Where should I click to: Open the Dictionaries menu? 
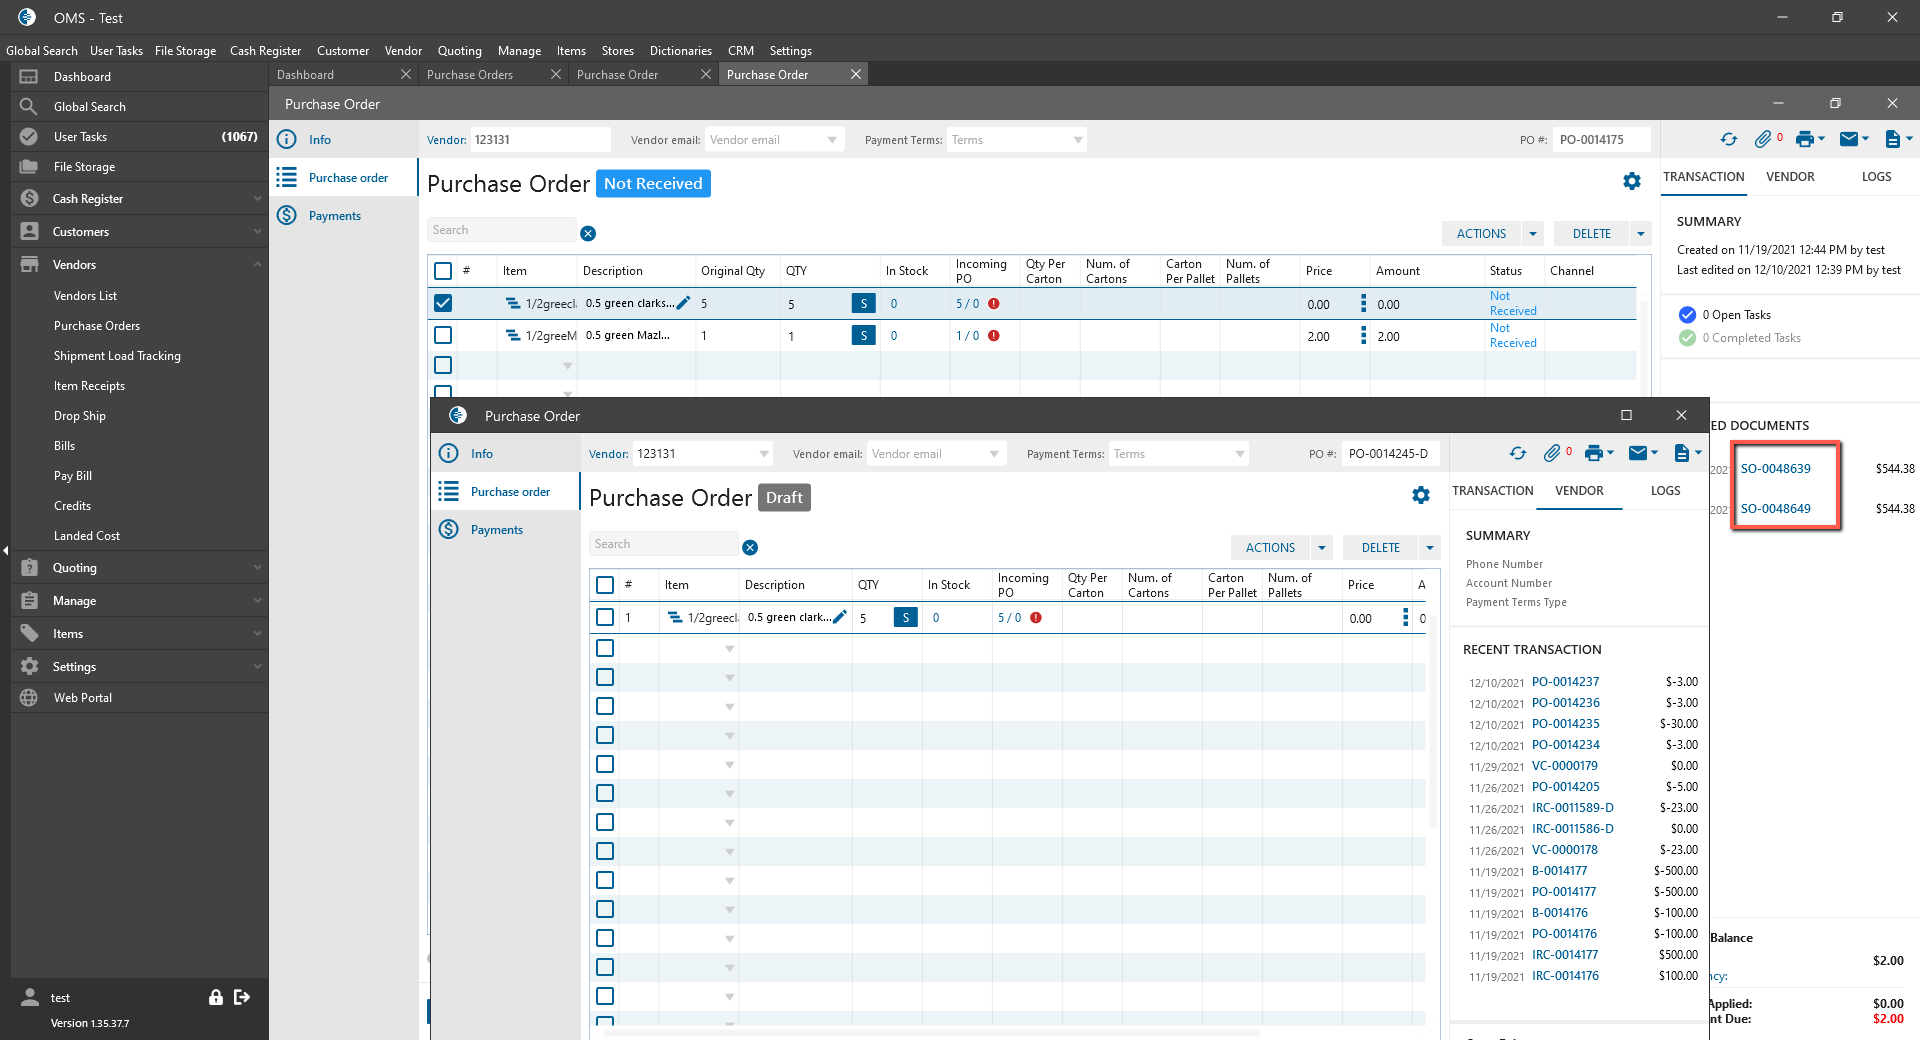(x=680, y=51)
